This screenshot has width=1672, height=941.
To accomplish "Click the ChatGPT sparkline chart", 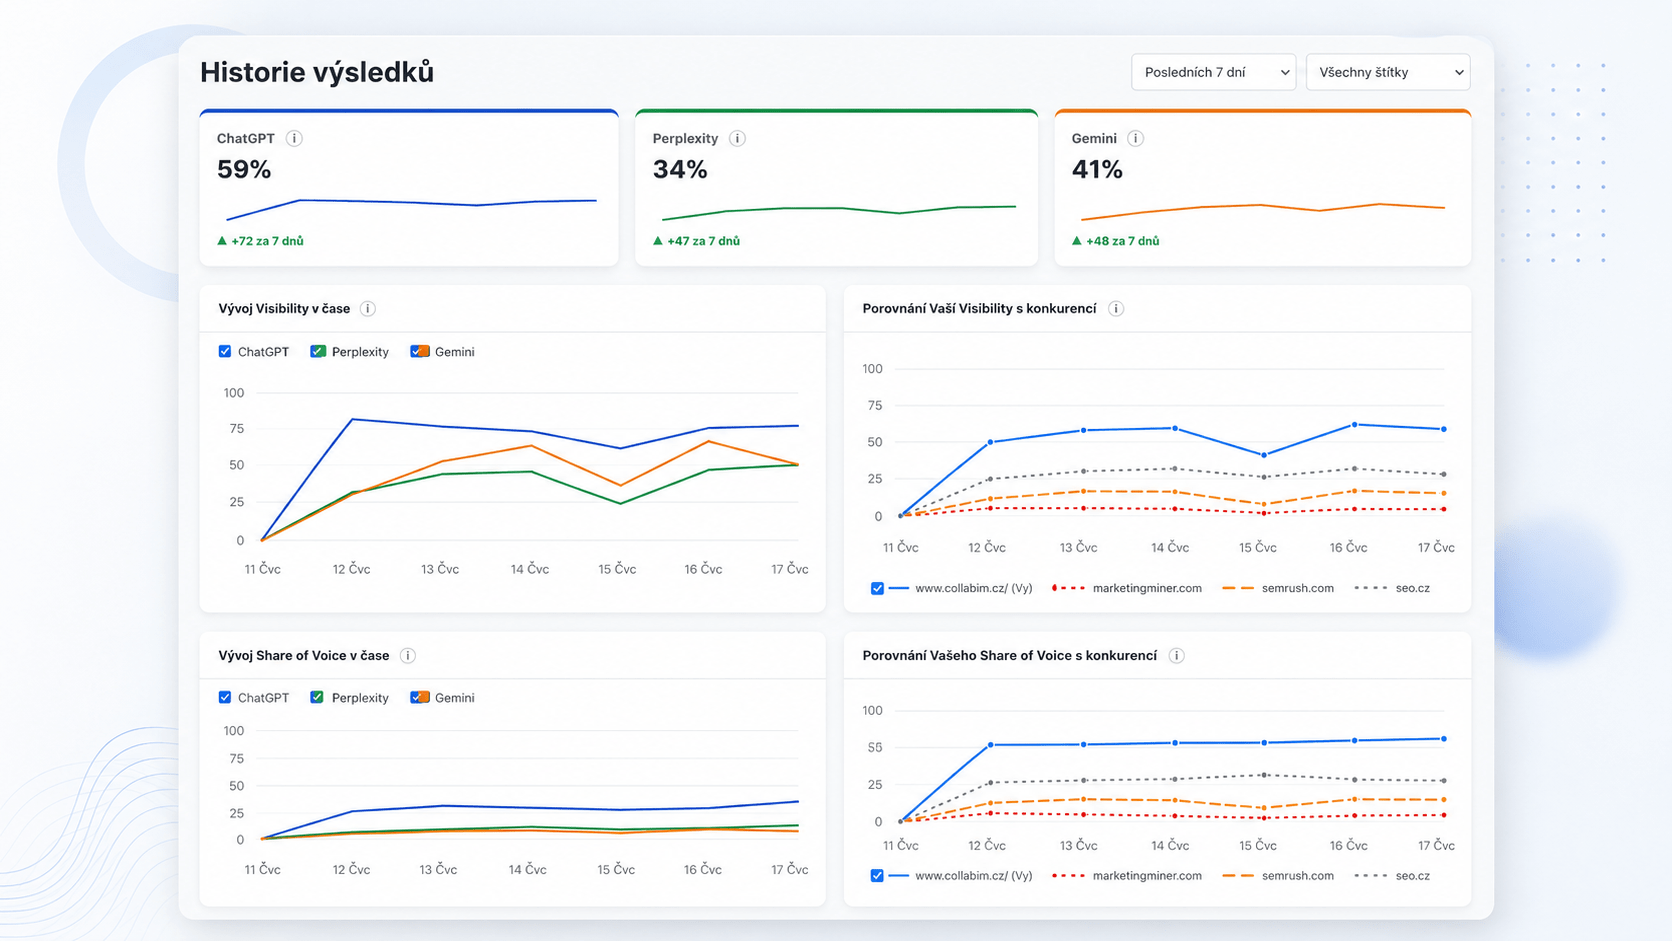I will 411,209.
